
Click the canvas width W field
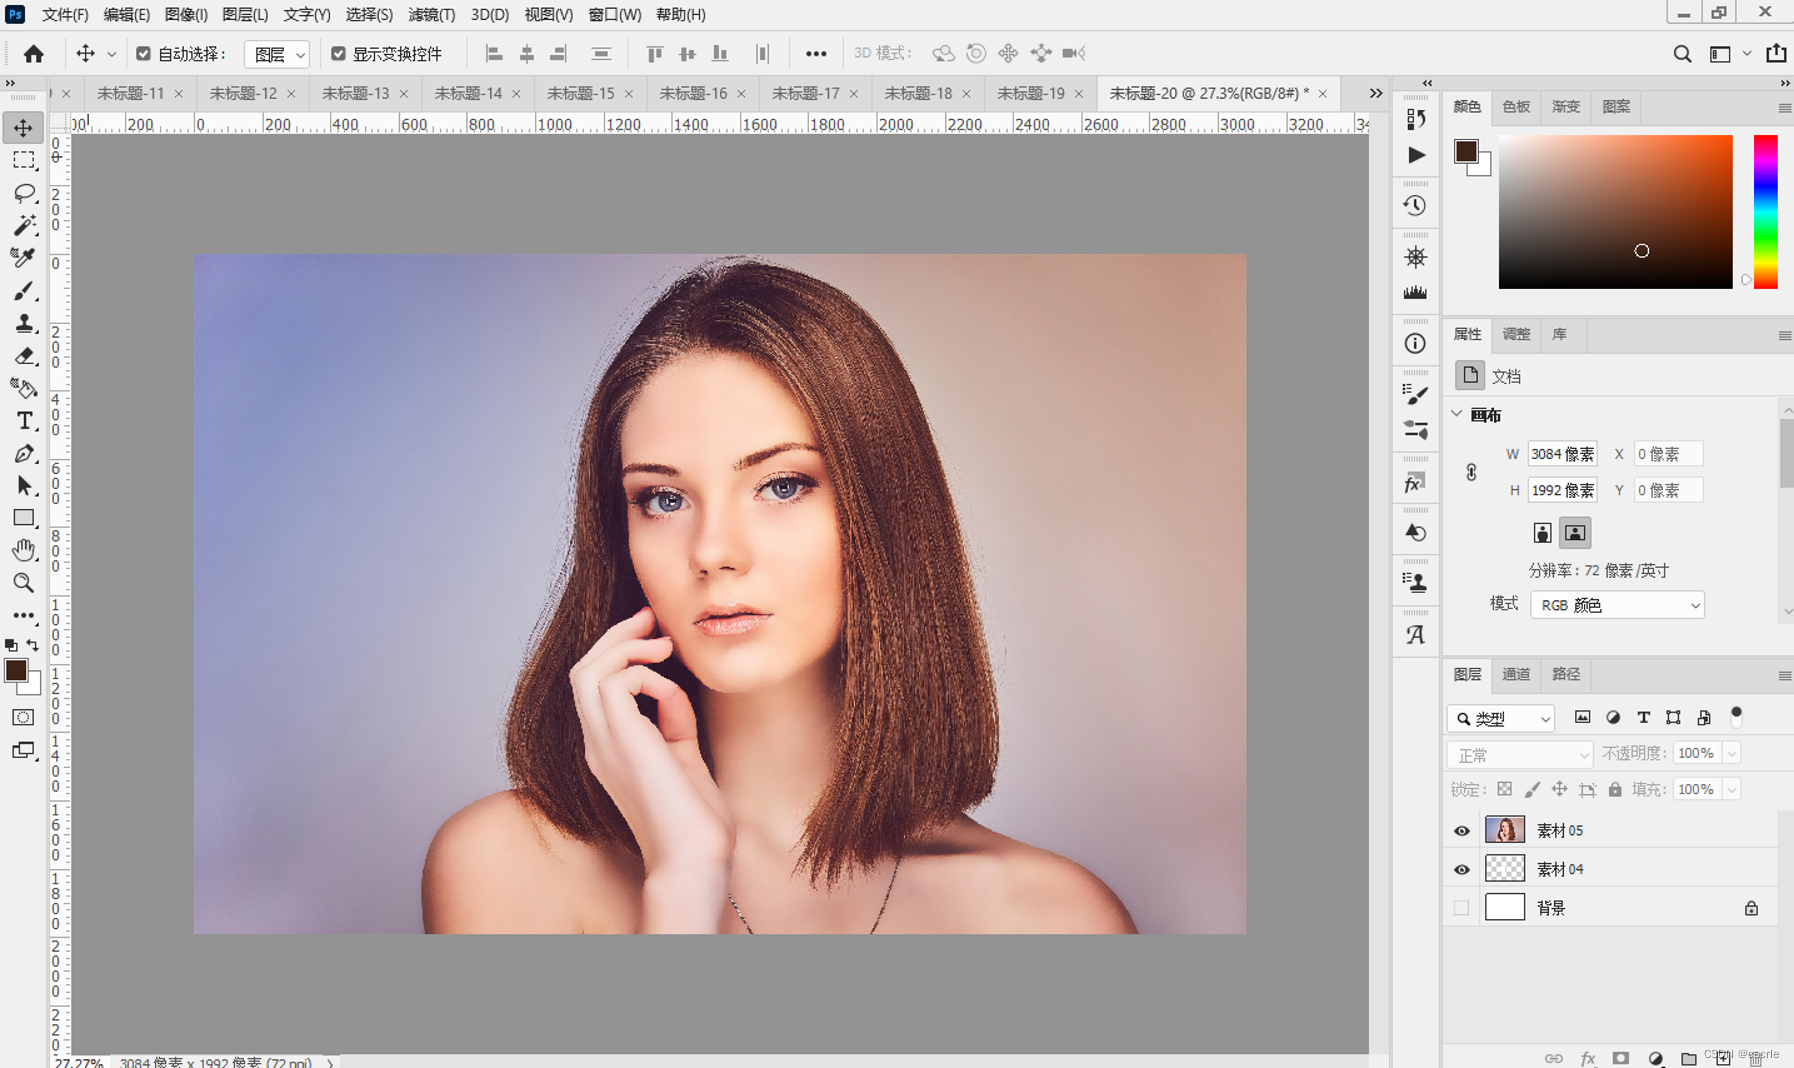point(1562,454)
